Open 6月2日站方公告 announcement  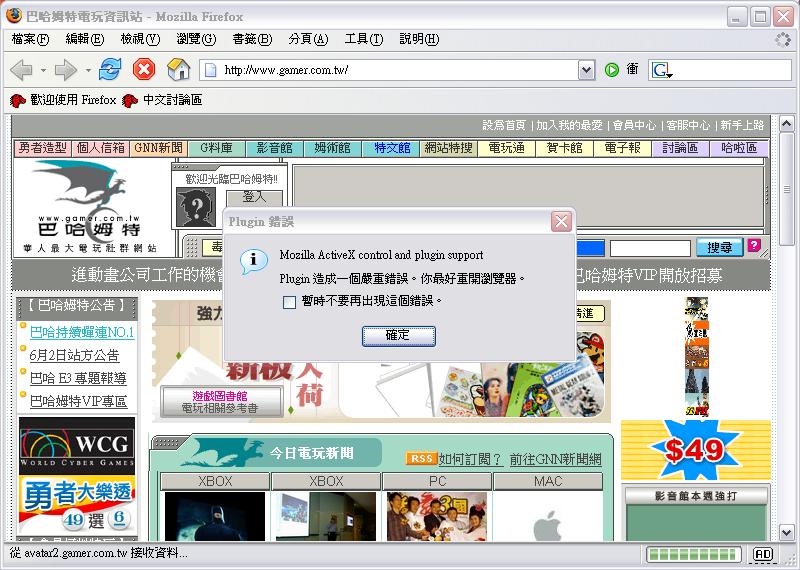(74, 356)
